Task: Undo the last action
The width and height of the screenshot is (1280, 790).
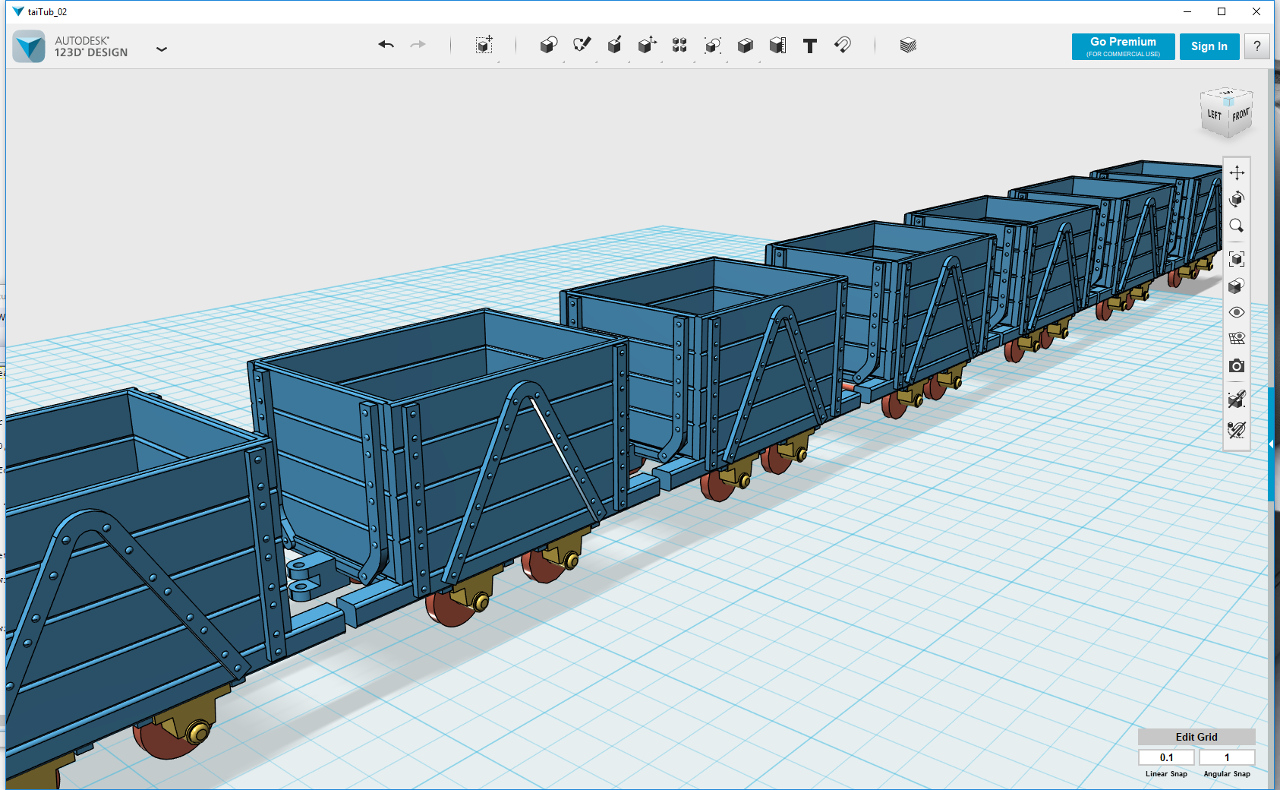Action: pos(386,45)
